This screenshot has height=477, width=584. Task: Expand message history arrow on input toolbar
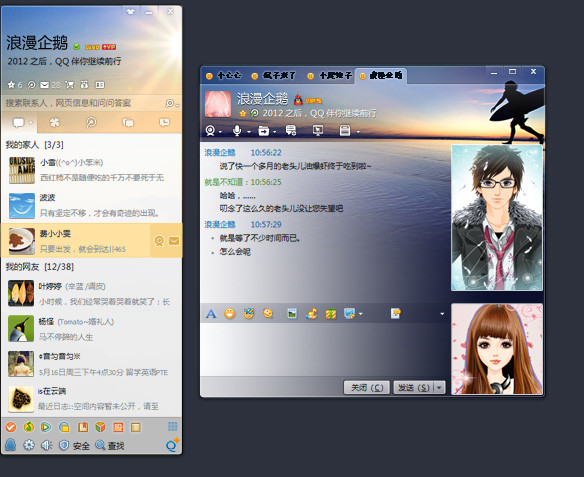[x=442, y=314]
